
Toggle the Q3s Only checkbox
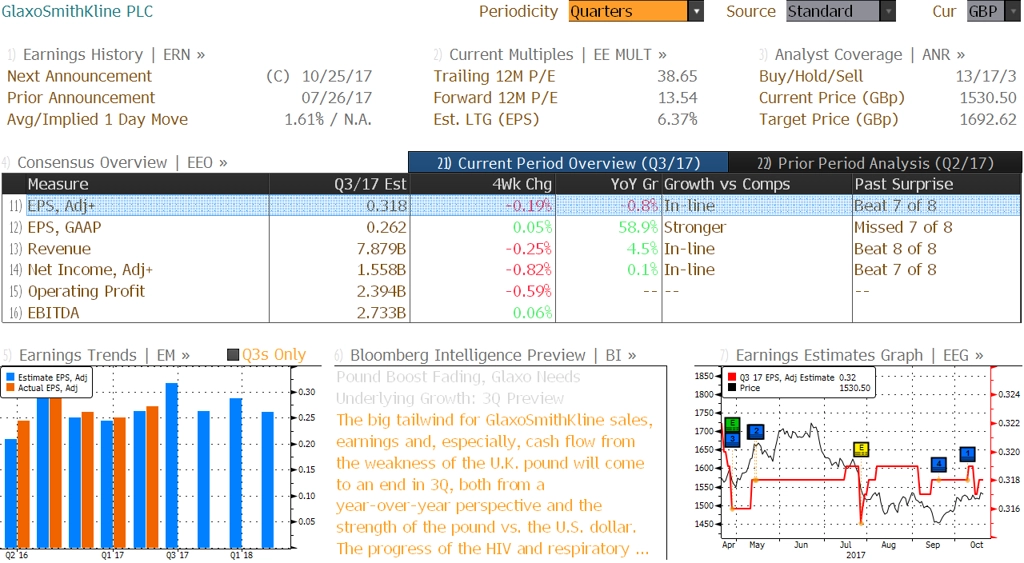click(x=233, y=355)
